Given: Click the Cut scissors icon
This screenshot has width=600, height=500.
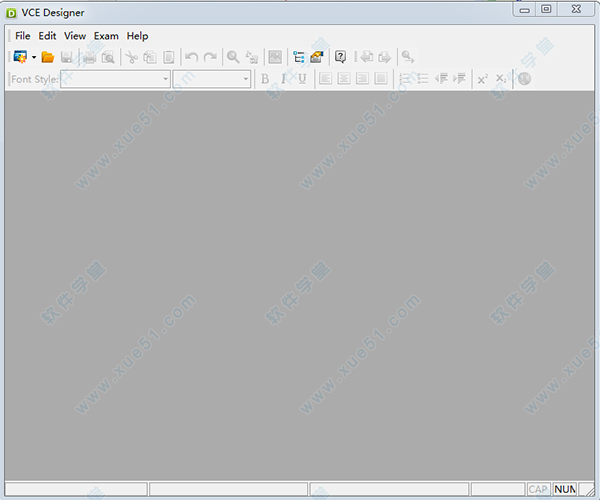Looking at the screenshot, I should [x=132, y=57].
